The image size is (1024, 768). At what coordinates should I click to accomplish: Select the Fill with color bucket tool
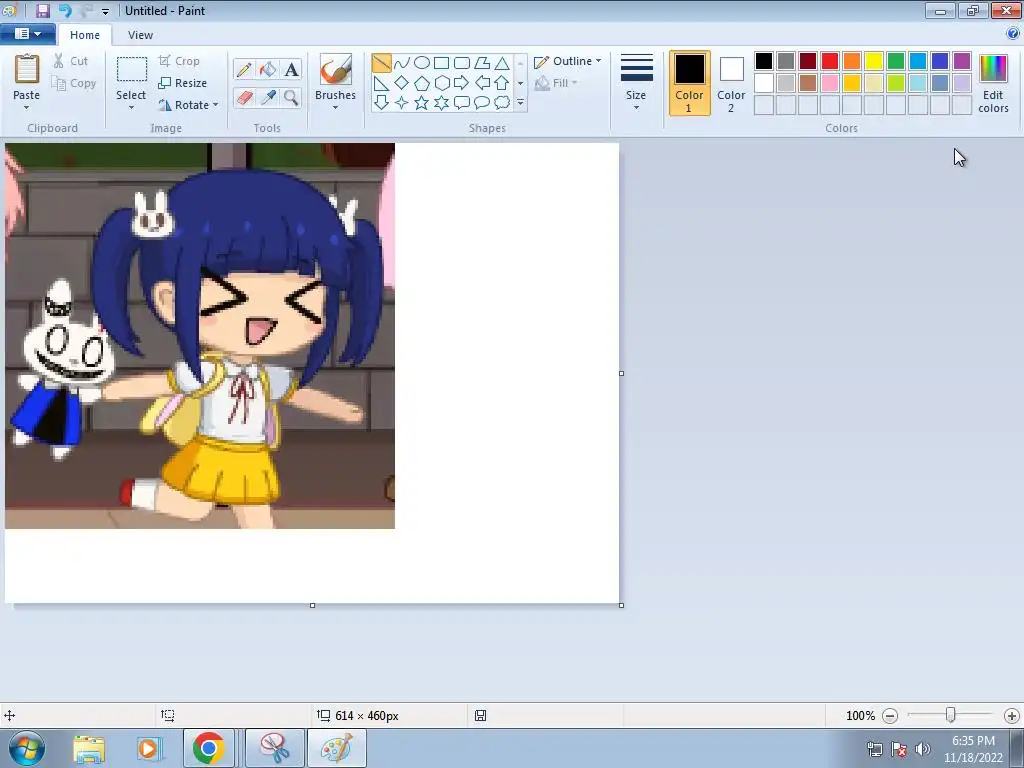click(x=268, y=69)
